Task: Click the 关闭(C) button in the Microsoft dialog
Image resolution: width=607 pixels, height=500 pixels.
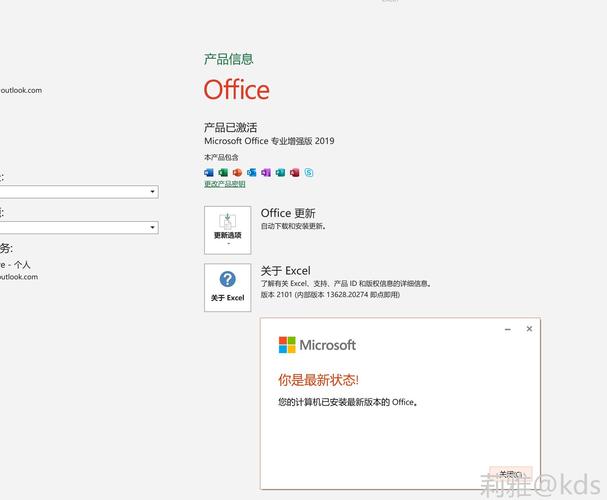Action: point(511,474)
